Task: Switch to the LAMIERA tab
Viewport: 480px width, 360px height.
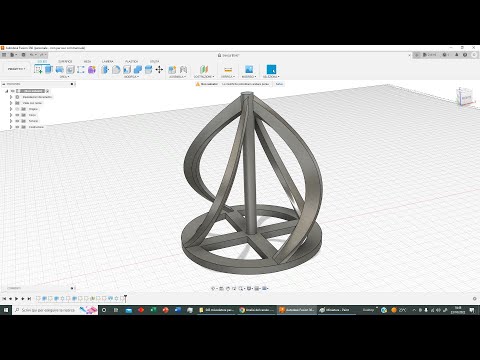Action: tap(108, 62)
